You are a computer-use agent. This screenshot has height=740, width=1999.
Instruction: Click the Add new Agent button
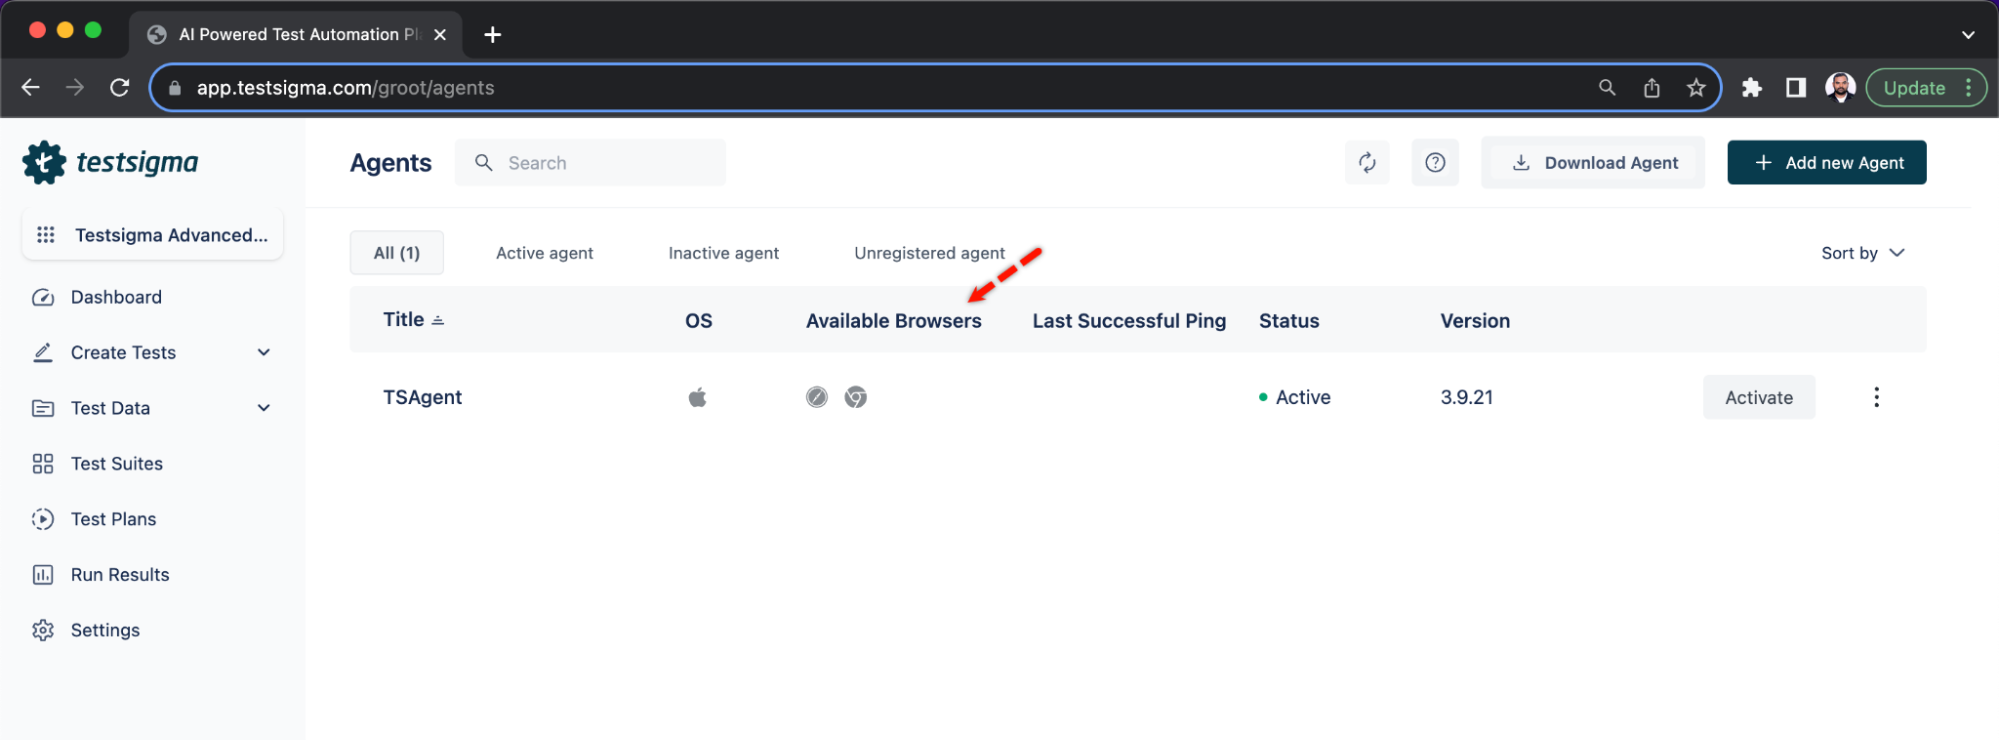click(1827, 162)
